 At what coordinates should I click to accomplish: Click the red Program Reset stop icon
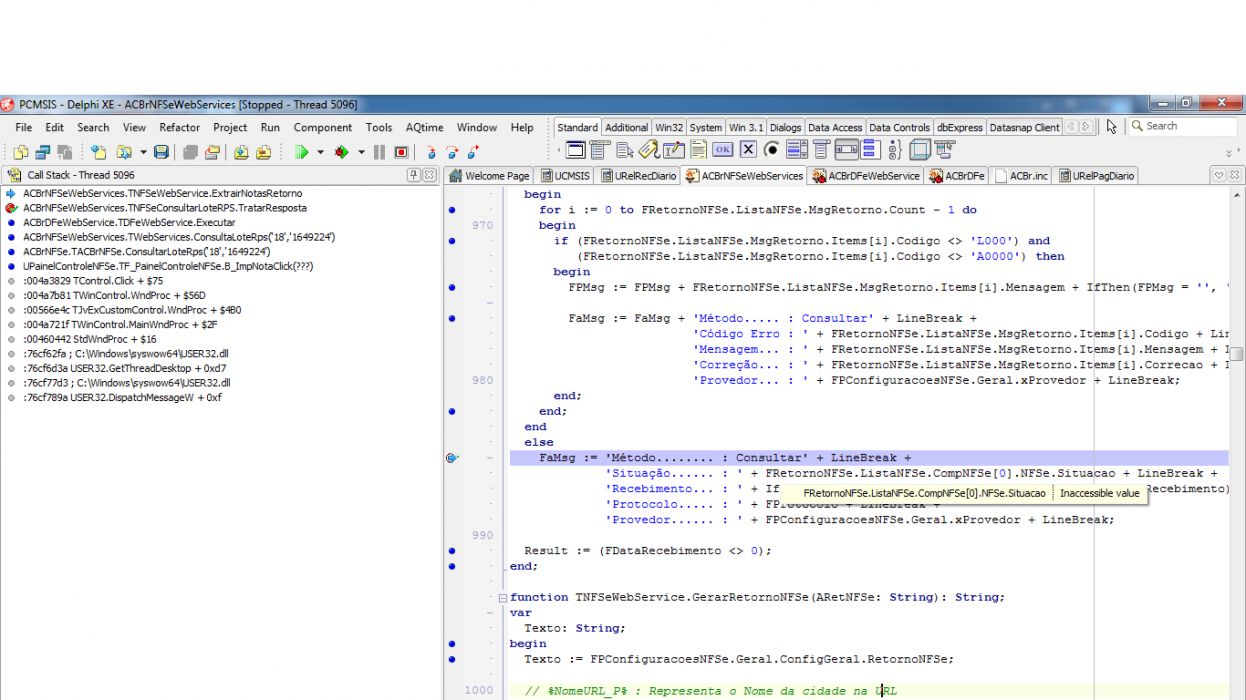pos(401,152)
